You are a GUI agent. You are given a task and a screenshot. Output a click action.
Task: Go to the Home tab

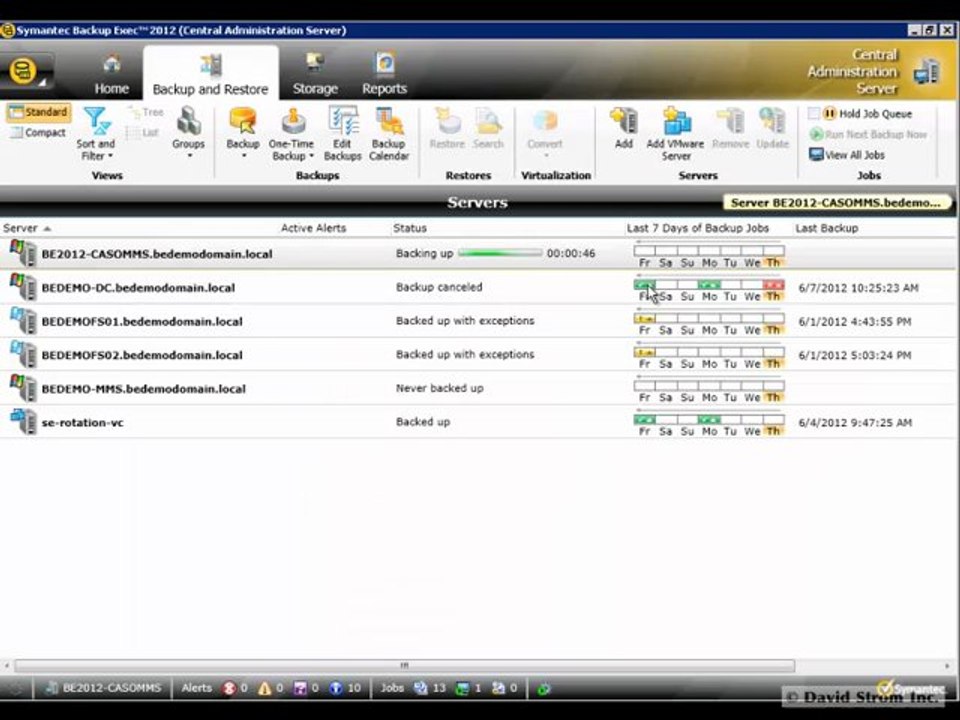(111, 74)
